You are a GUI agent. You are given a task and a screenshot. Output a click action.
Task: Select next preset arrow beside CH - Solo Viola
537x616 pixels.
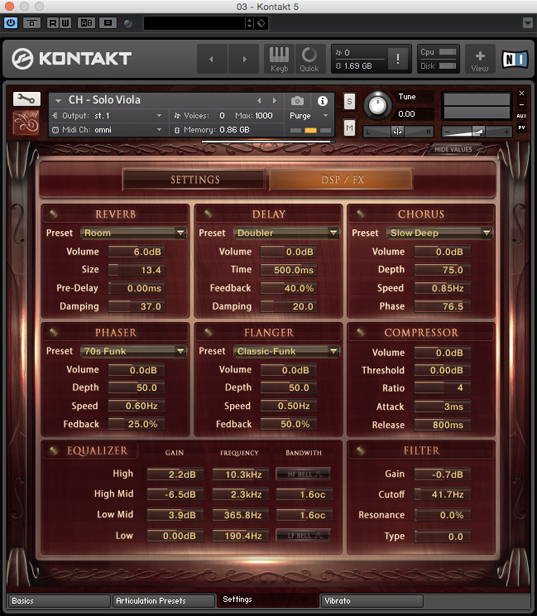click(x=274, y=101)
